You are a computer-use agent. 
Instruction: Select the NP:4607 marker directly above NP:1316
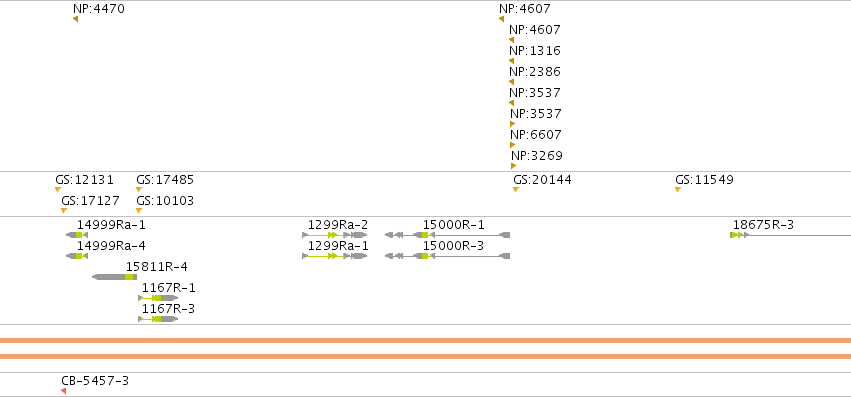tap(511, 40)
